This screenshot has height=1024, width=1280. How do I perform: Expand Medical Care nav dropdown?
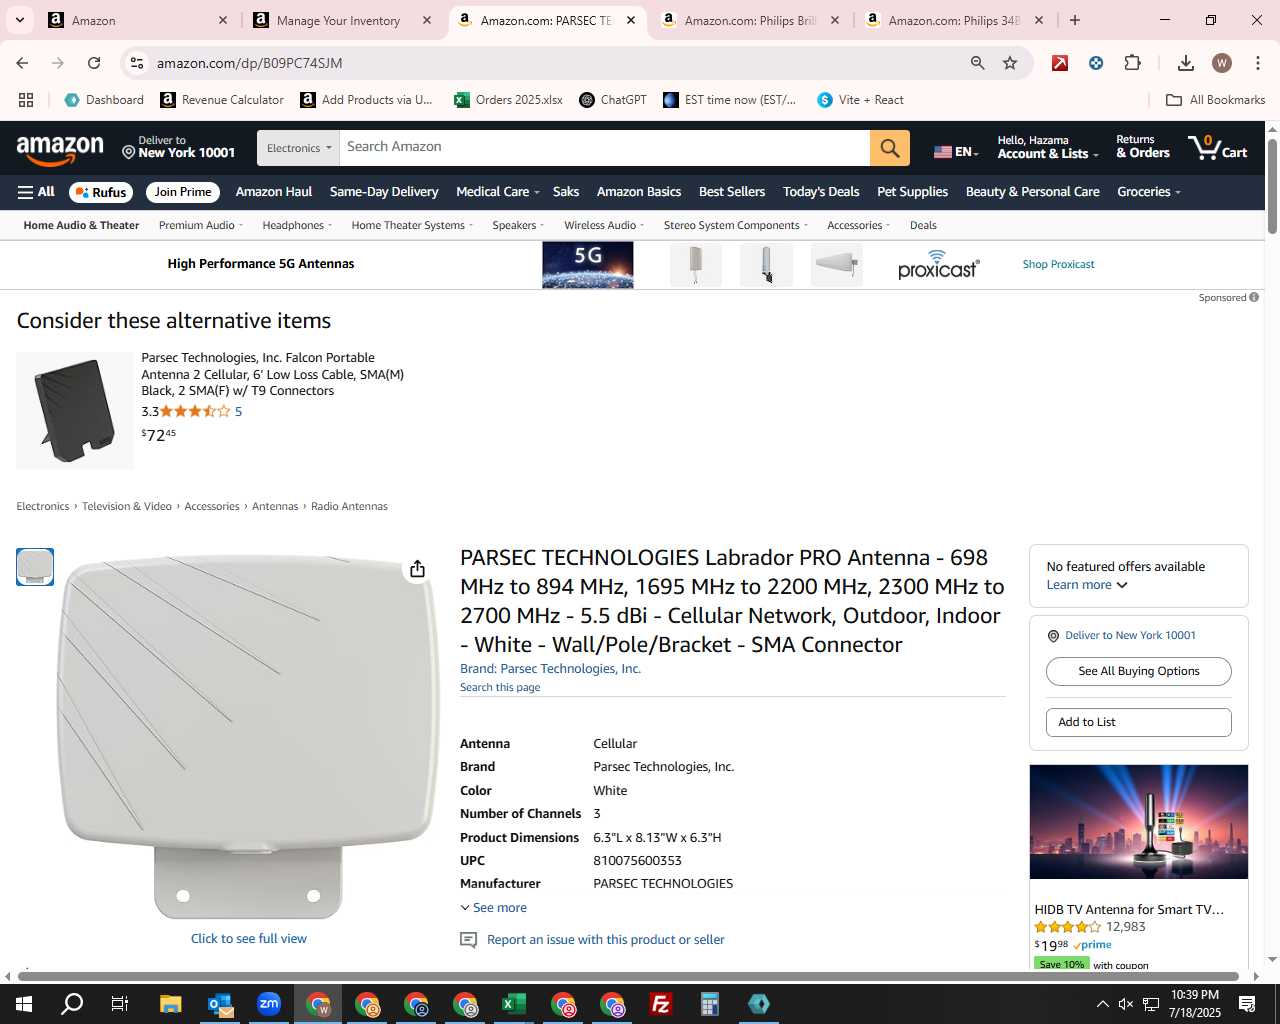point(497,192)
